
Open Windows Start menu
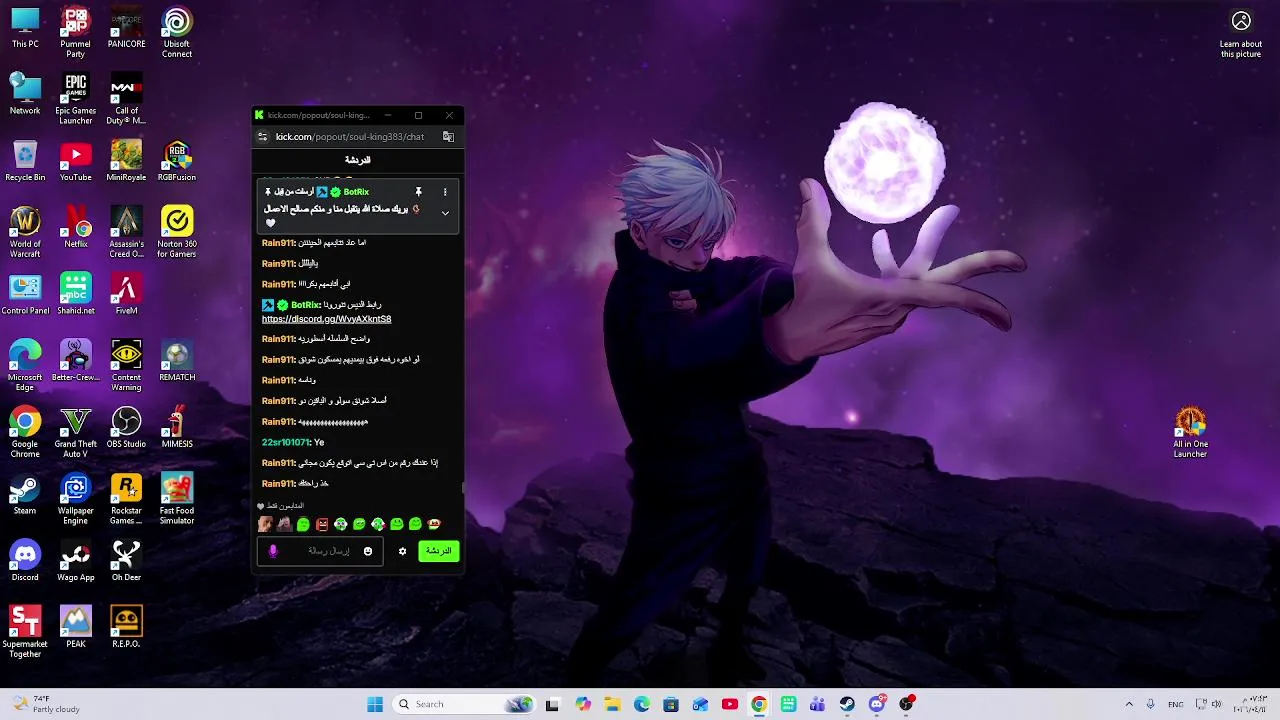[375, 704]
